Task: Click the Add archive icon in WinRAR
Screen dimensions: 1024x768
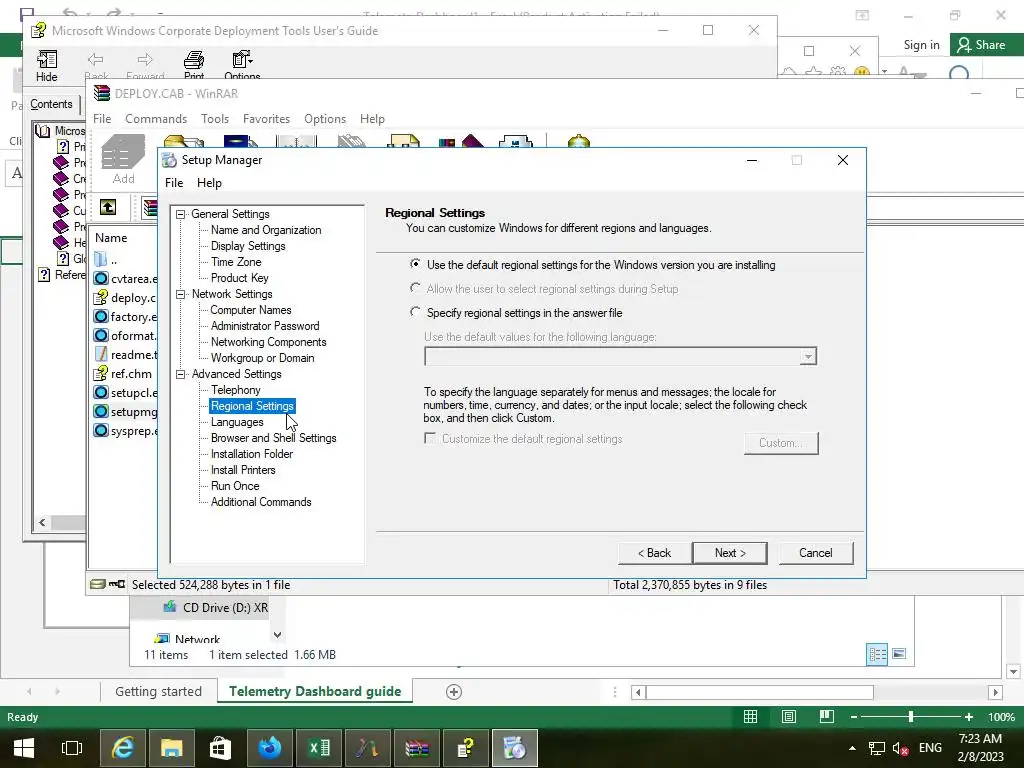Action: 123,152
